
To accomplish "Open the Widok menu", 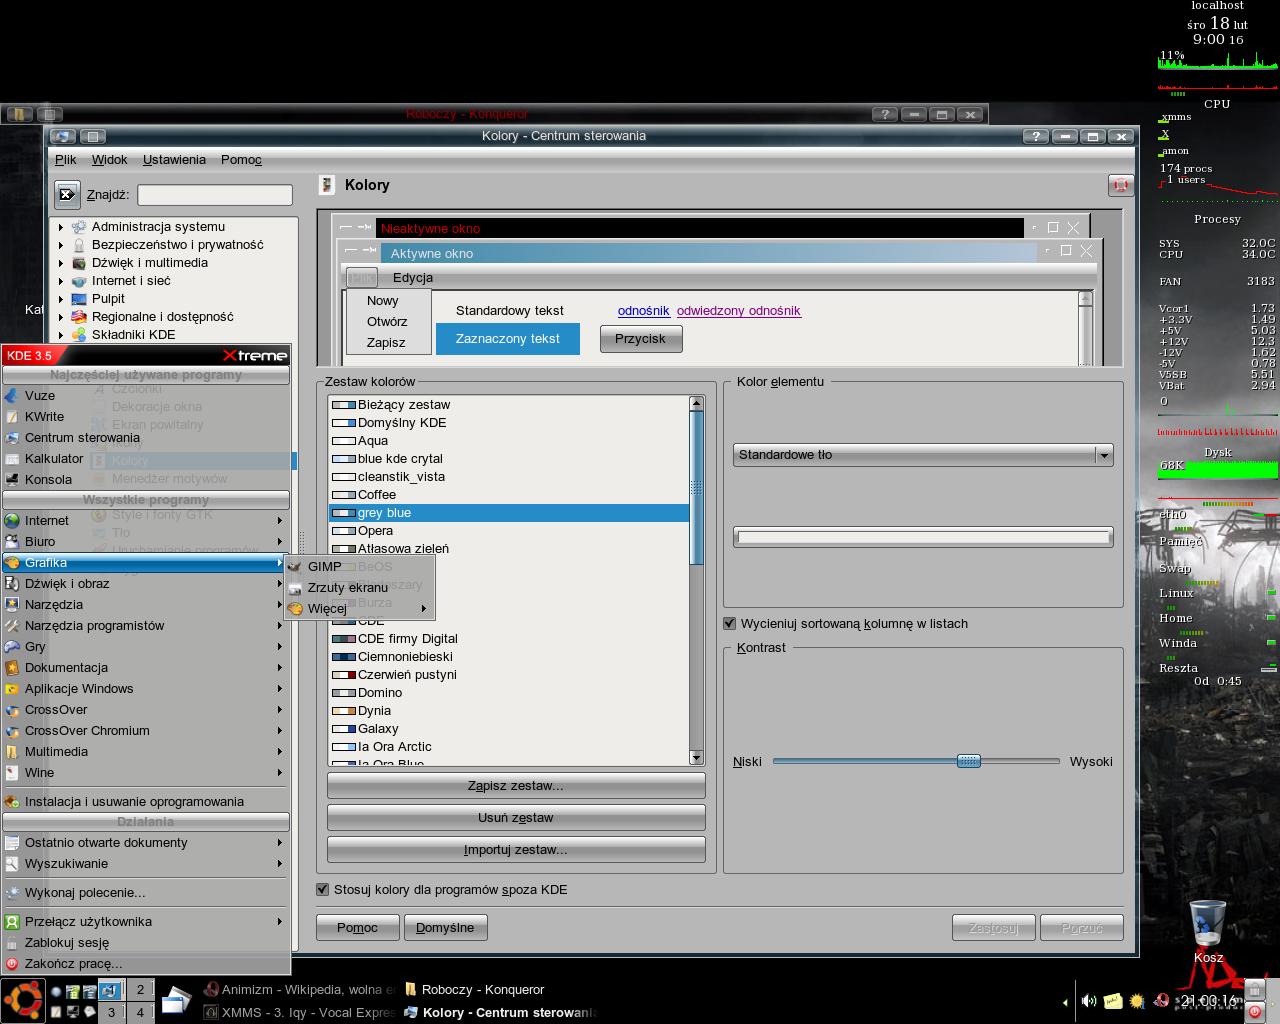I will pos(109,159).
